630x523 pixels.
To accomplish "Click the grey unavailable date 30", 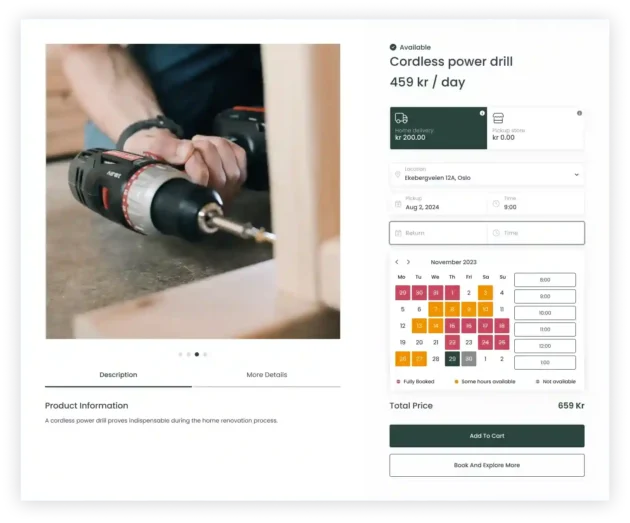I will pyautogui.click(x=469, y=359).
